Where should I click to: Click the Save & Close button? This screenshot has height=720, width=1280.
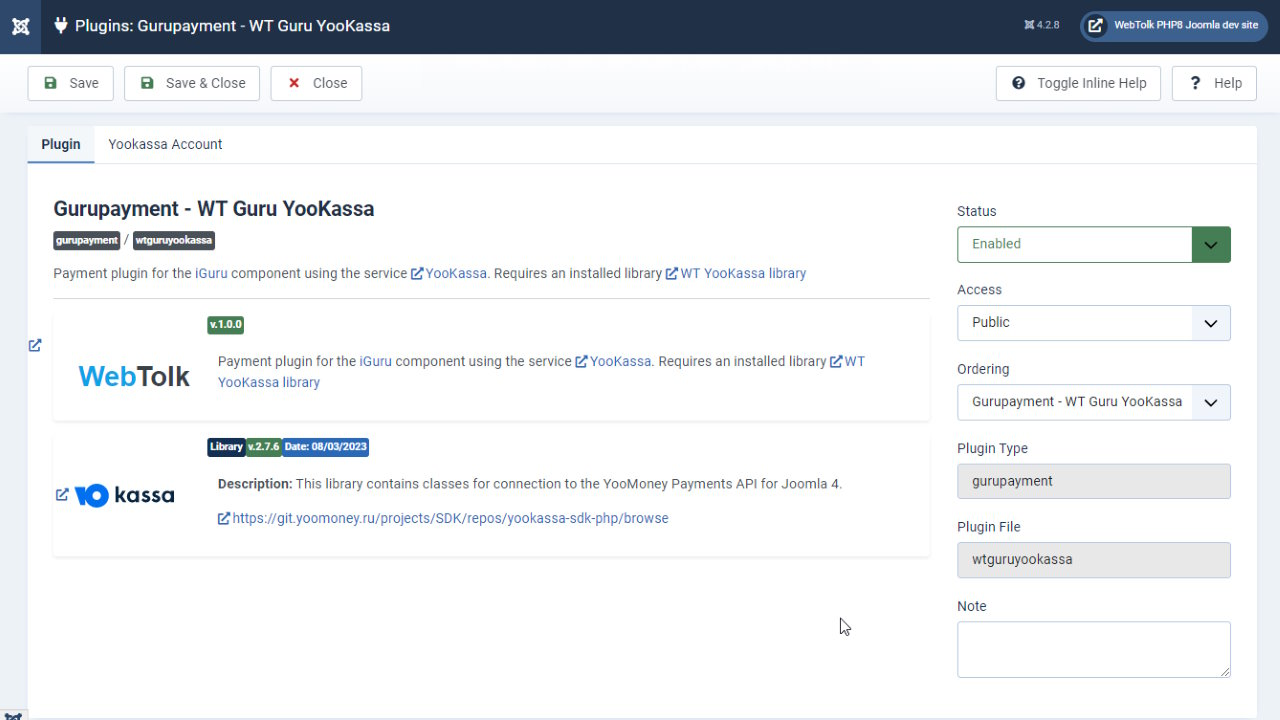pyautogui.click(x=191, y=83)
